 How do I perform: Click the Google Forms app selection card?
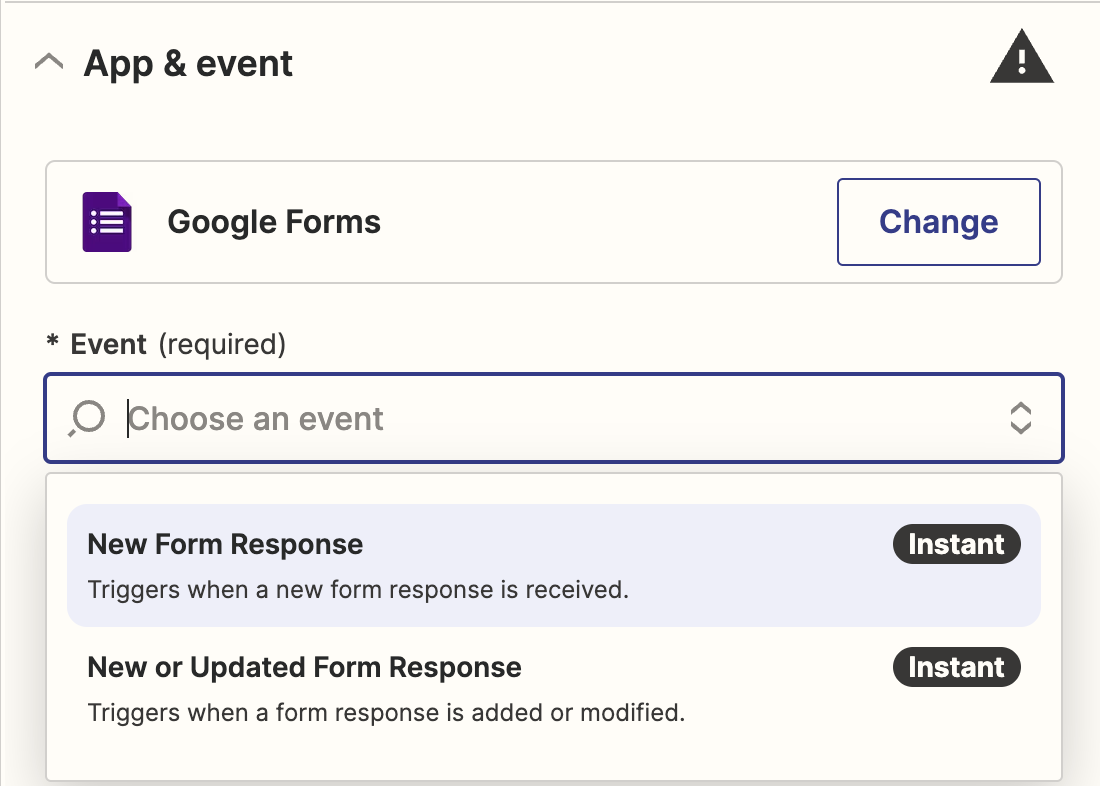pyautogui.click(x=554, y=222)
